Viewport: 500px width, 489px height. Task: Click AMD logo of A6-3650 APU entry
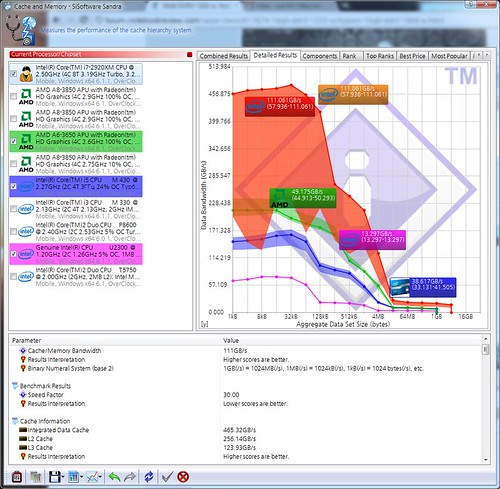26,142
